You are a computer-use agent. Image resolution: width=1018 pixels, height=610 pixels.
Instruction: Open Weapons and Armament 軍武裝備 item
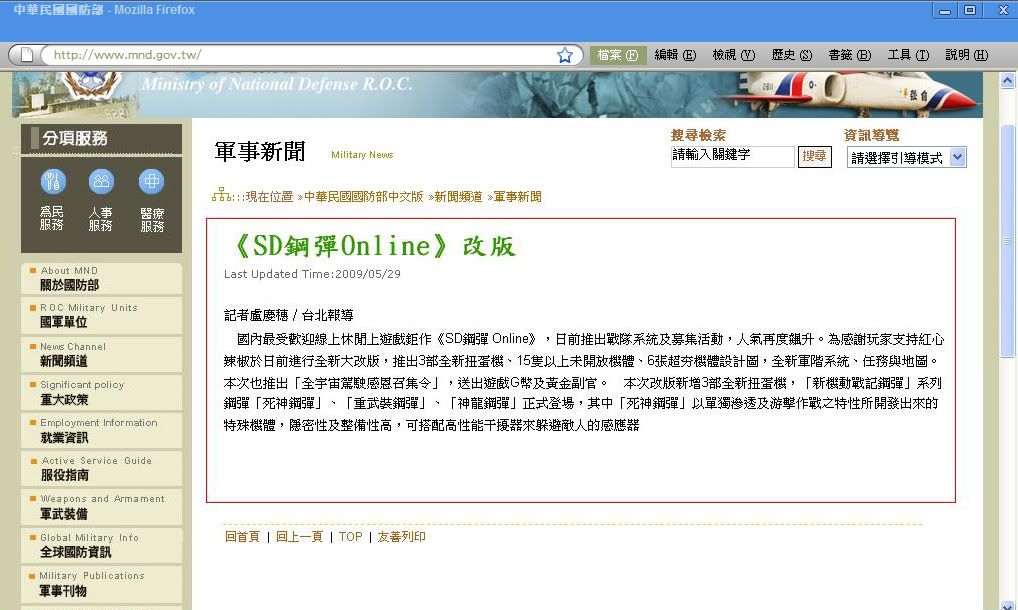(x=101, y=507)
